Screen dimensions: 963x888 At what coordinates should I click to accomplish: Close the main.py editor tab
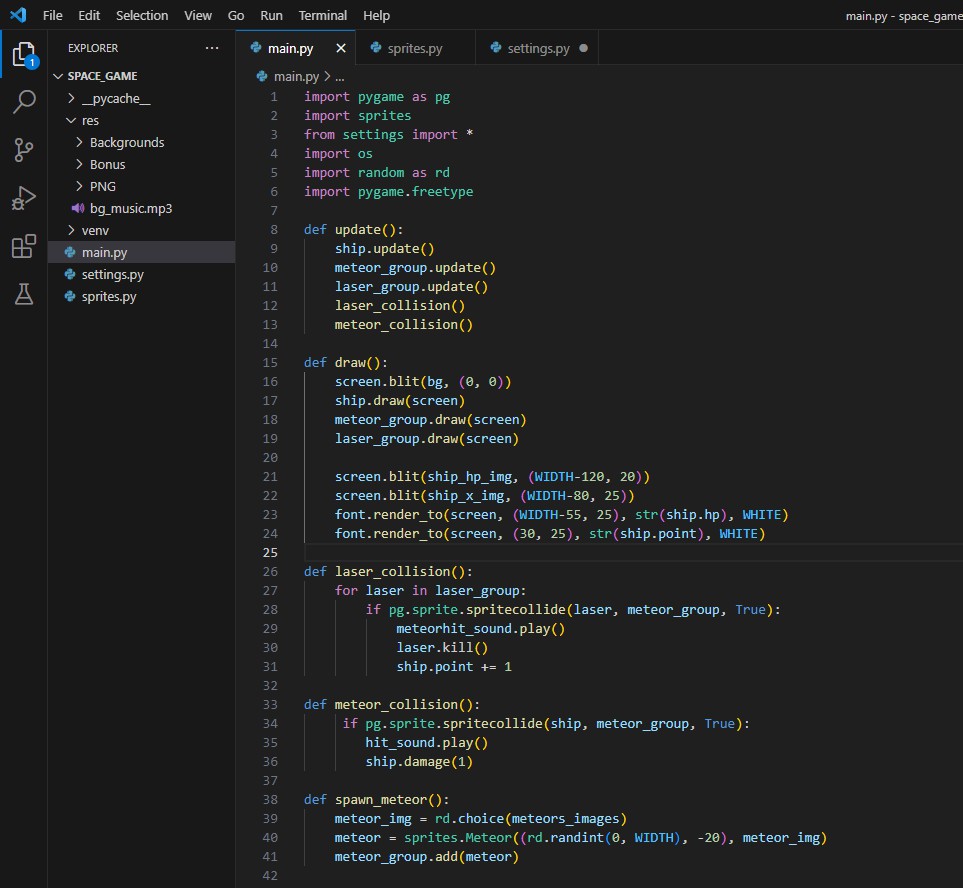coord(341,48)
